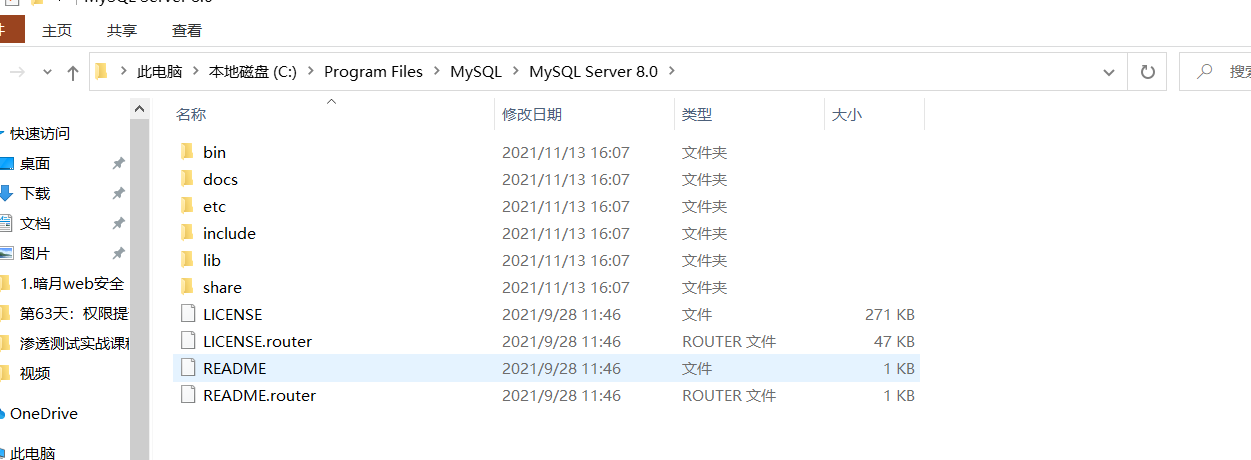Open address bar history dropdown
1251x460 pixels.
point(1108,72)
